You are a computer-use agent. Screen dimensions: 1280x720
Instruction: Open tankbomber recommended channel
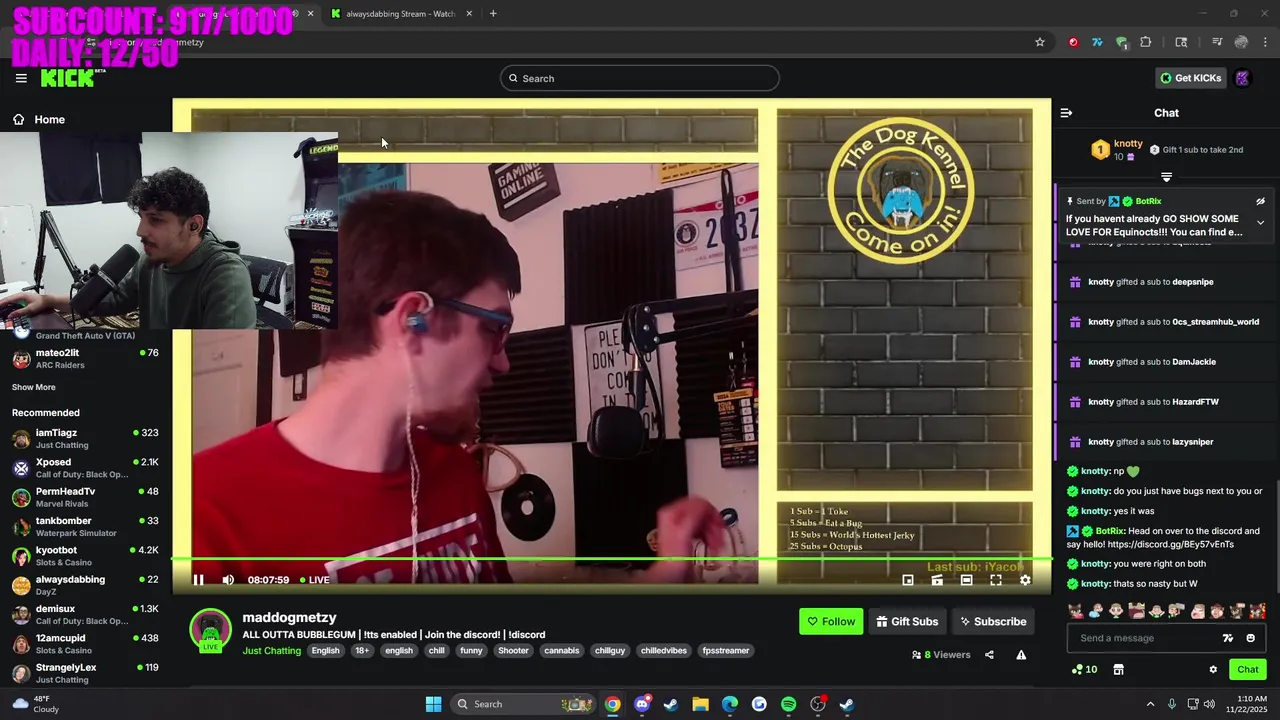click(86, 526)
